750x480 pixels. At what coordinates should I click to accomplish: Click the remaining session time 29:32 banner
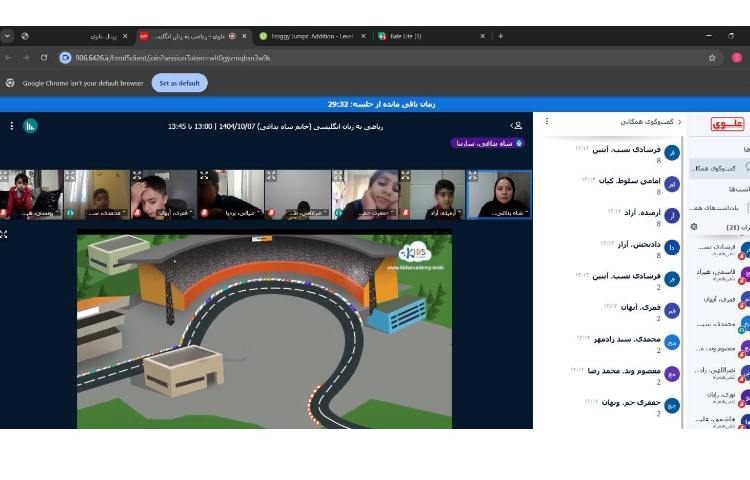click(x=381, y=104)
